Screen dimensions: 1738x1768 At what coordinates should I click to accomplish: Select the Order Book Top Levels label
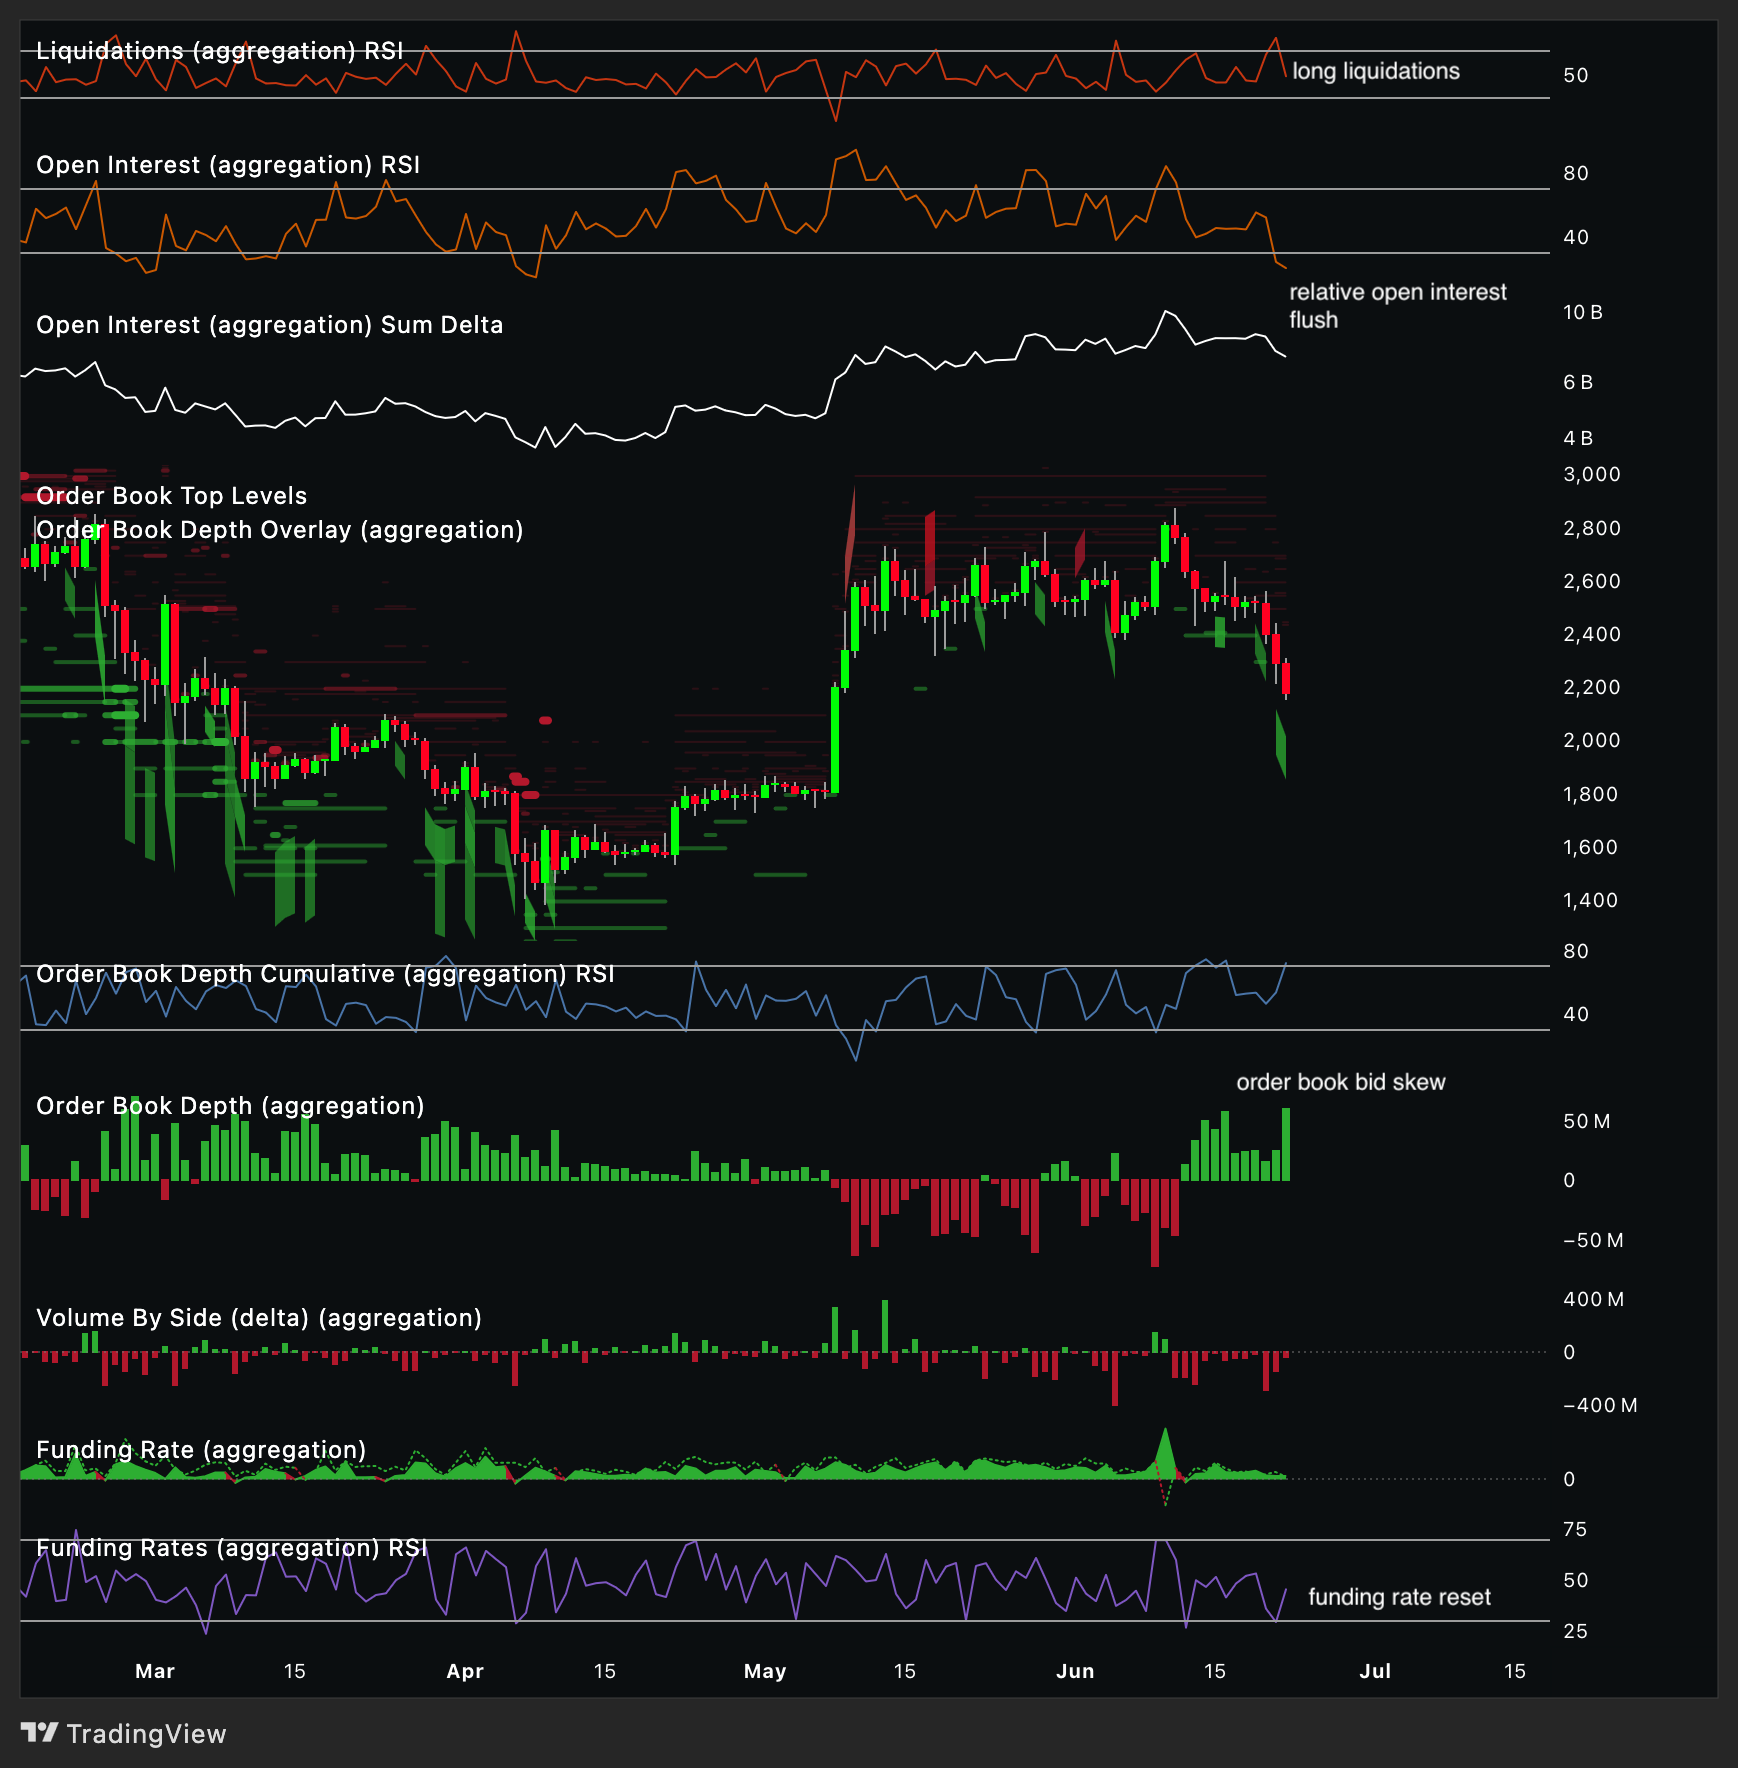(171, 496)
